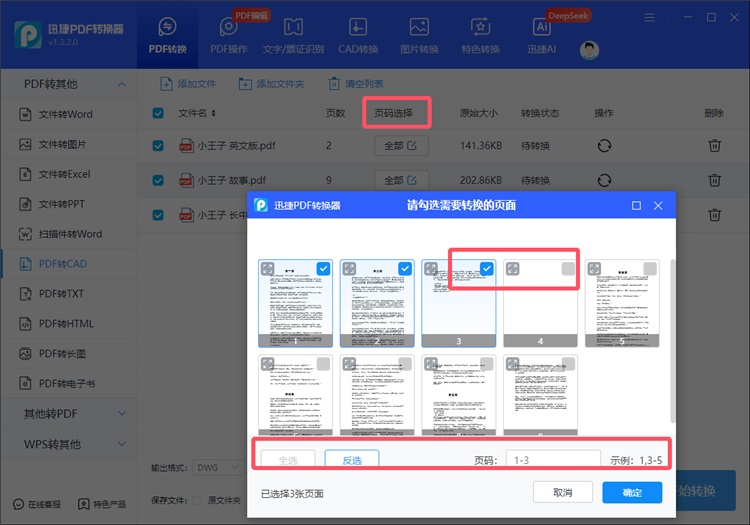Toggle the select-all checkbox in file list header

(158, 113)
